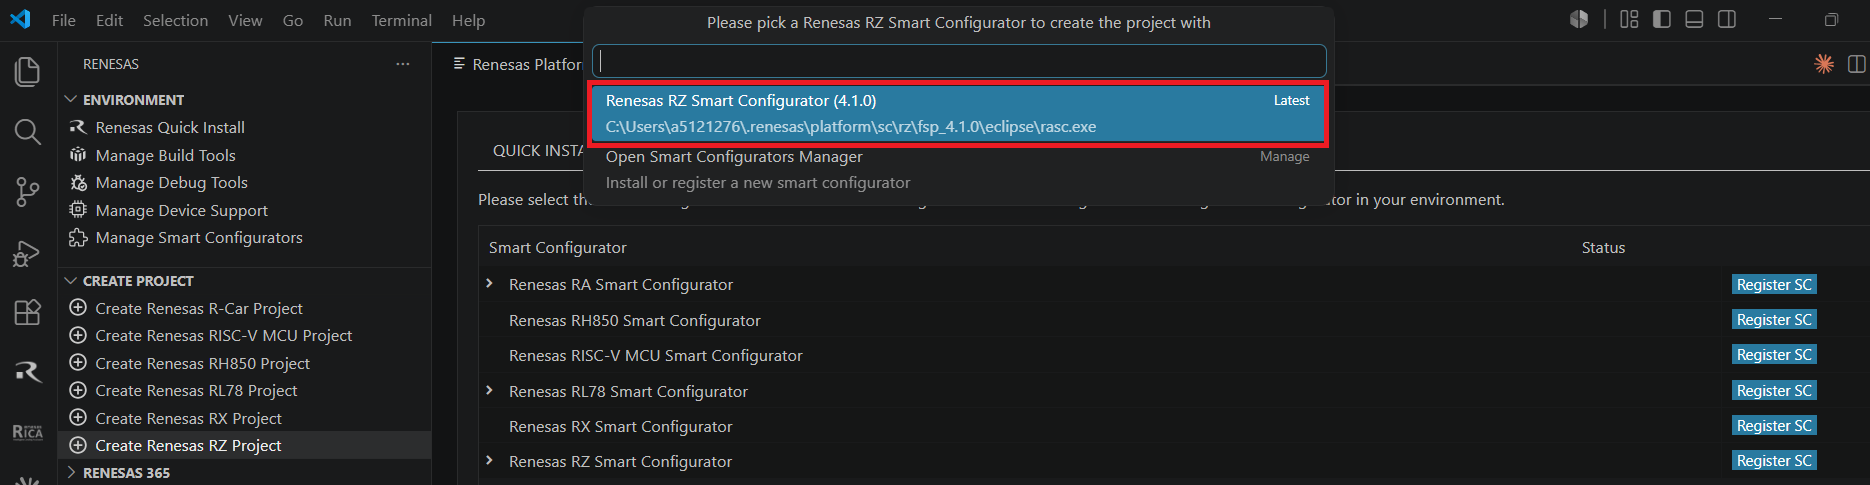Open the Extensions view
The height and width of the screenshot is (485, 1870).
click(28, 312)
